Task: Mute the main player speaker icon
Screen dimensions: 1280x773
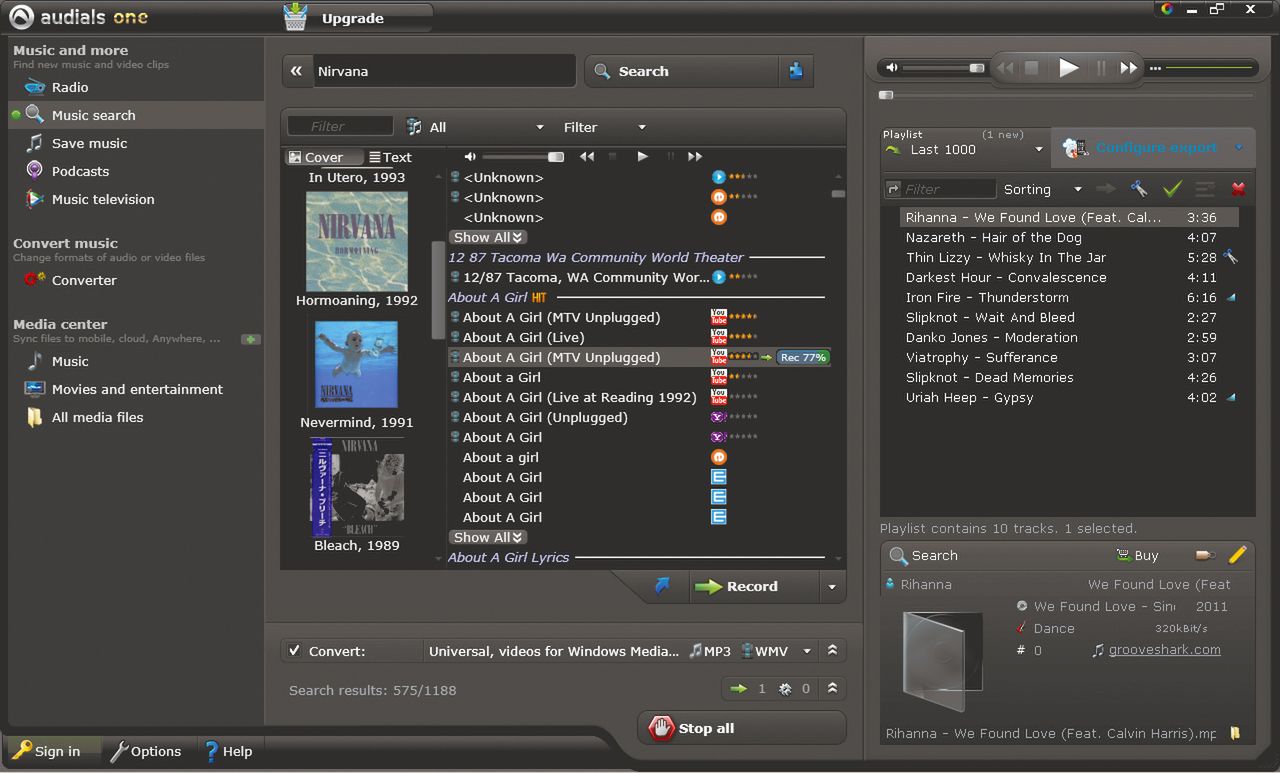Action: pos(892,68)
